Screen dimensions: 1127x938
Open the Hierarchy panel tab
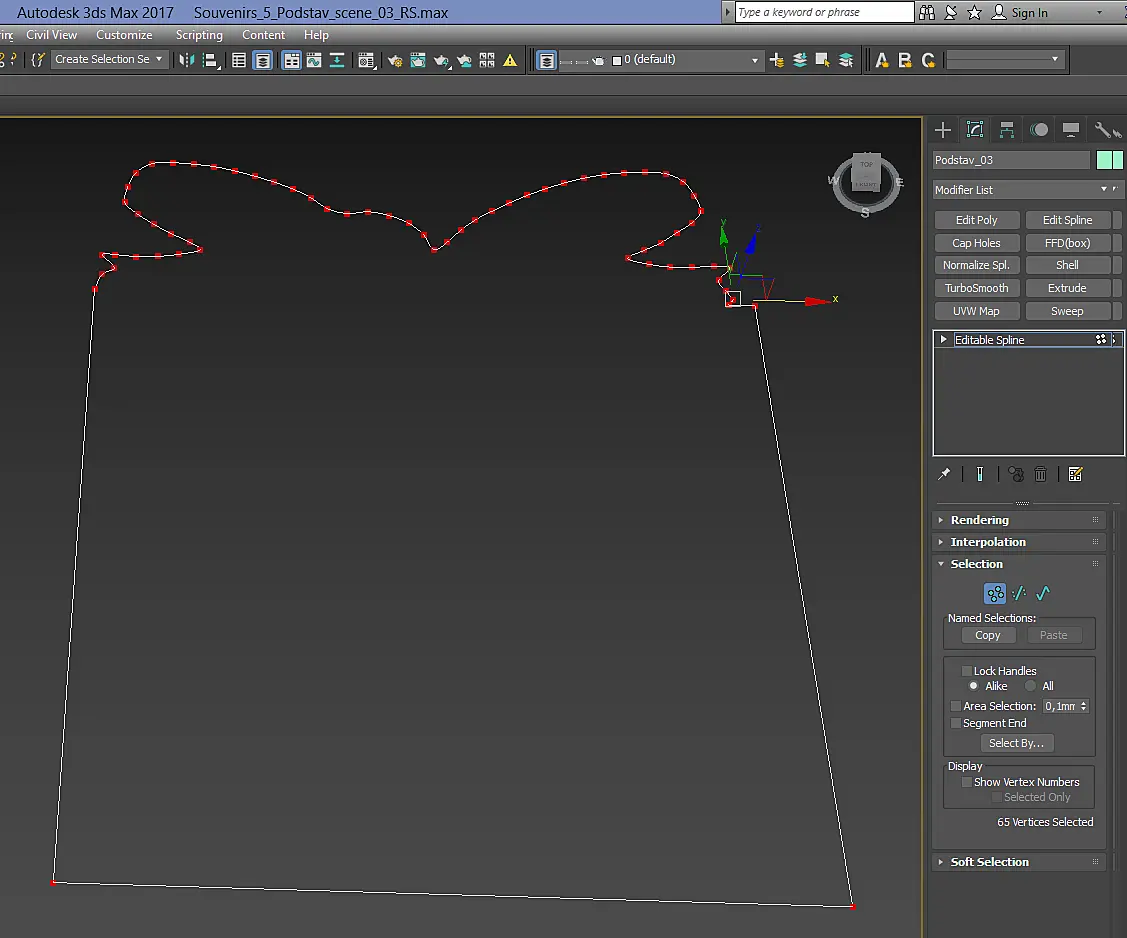tap(1007, 130)
